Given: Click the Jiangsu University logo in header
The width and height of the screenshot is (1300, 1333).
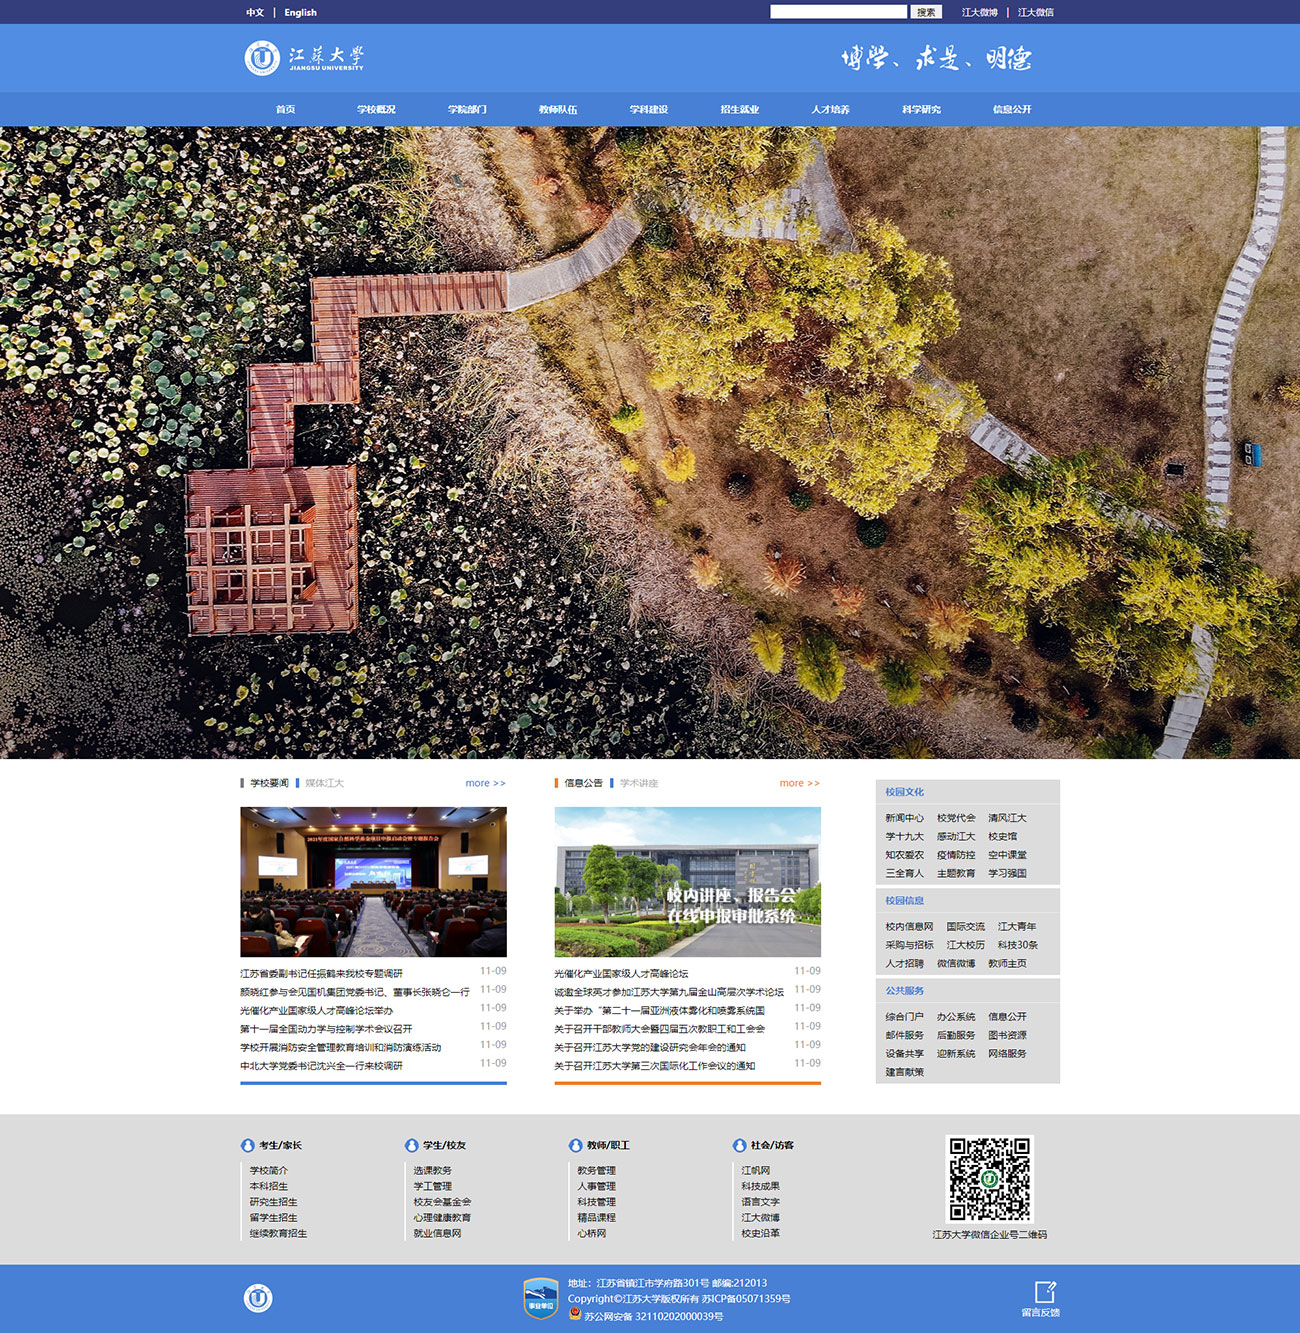Looking at the screenshot, I should point(304,58).
